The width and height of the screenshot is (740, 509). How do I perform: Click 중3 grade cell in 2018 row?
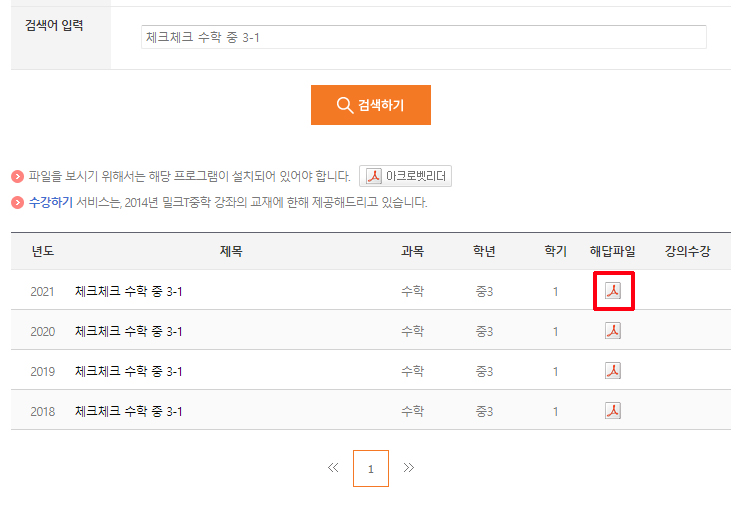click(484, 412)
